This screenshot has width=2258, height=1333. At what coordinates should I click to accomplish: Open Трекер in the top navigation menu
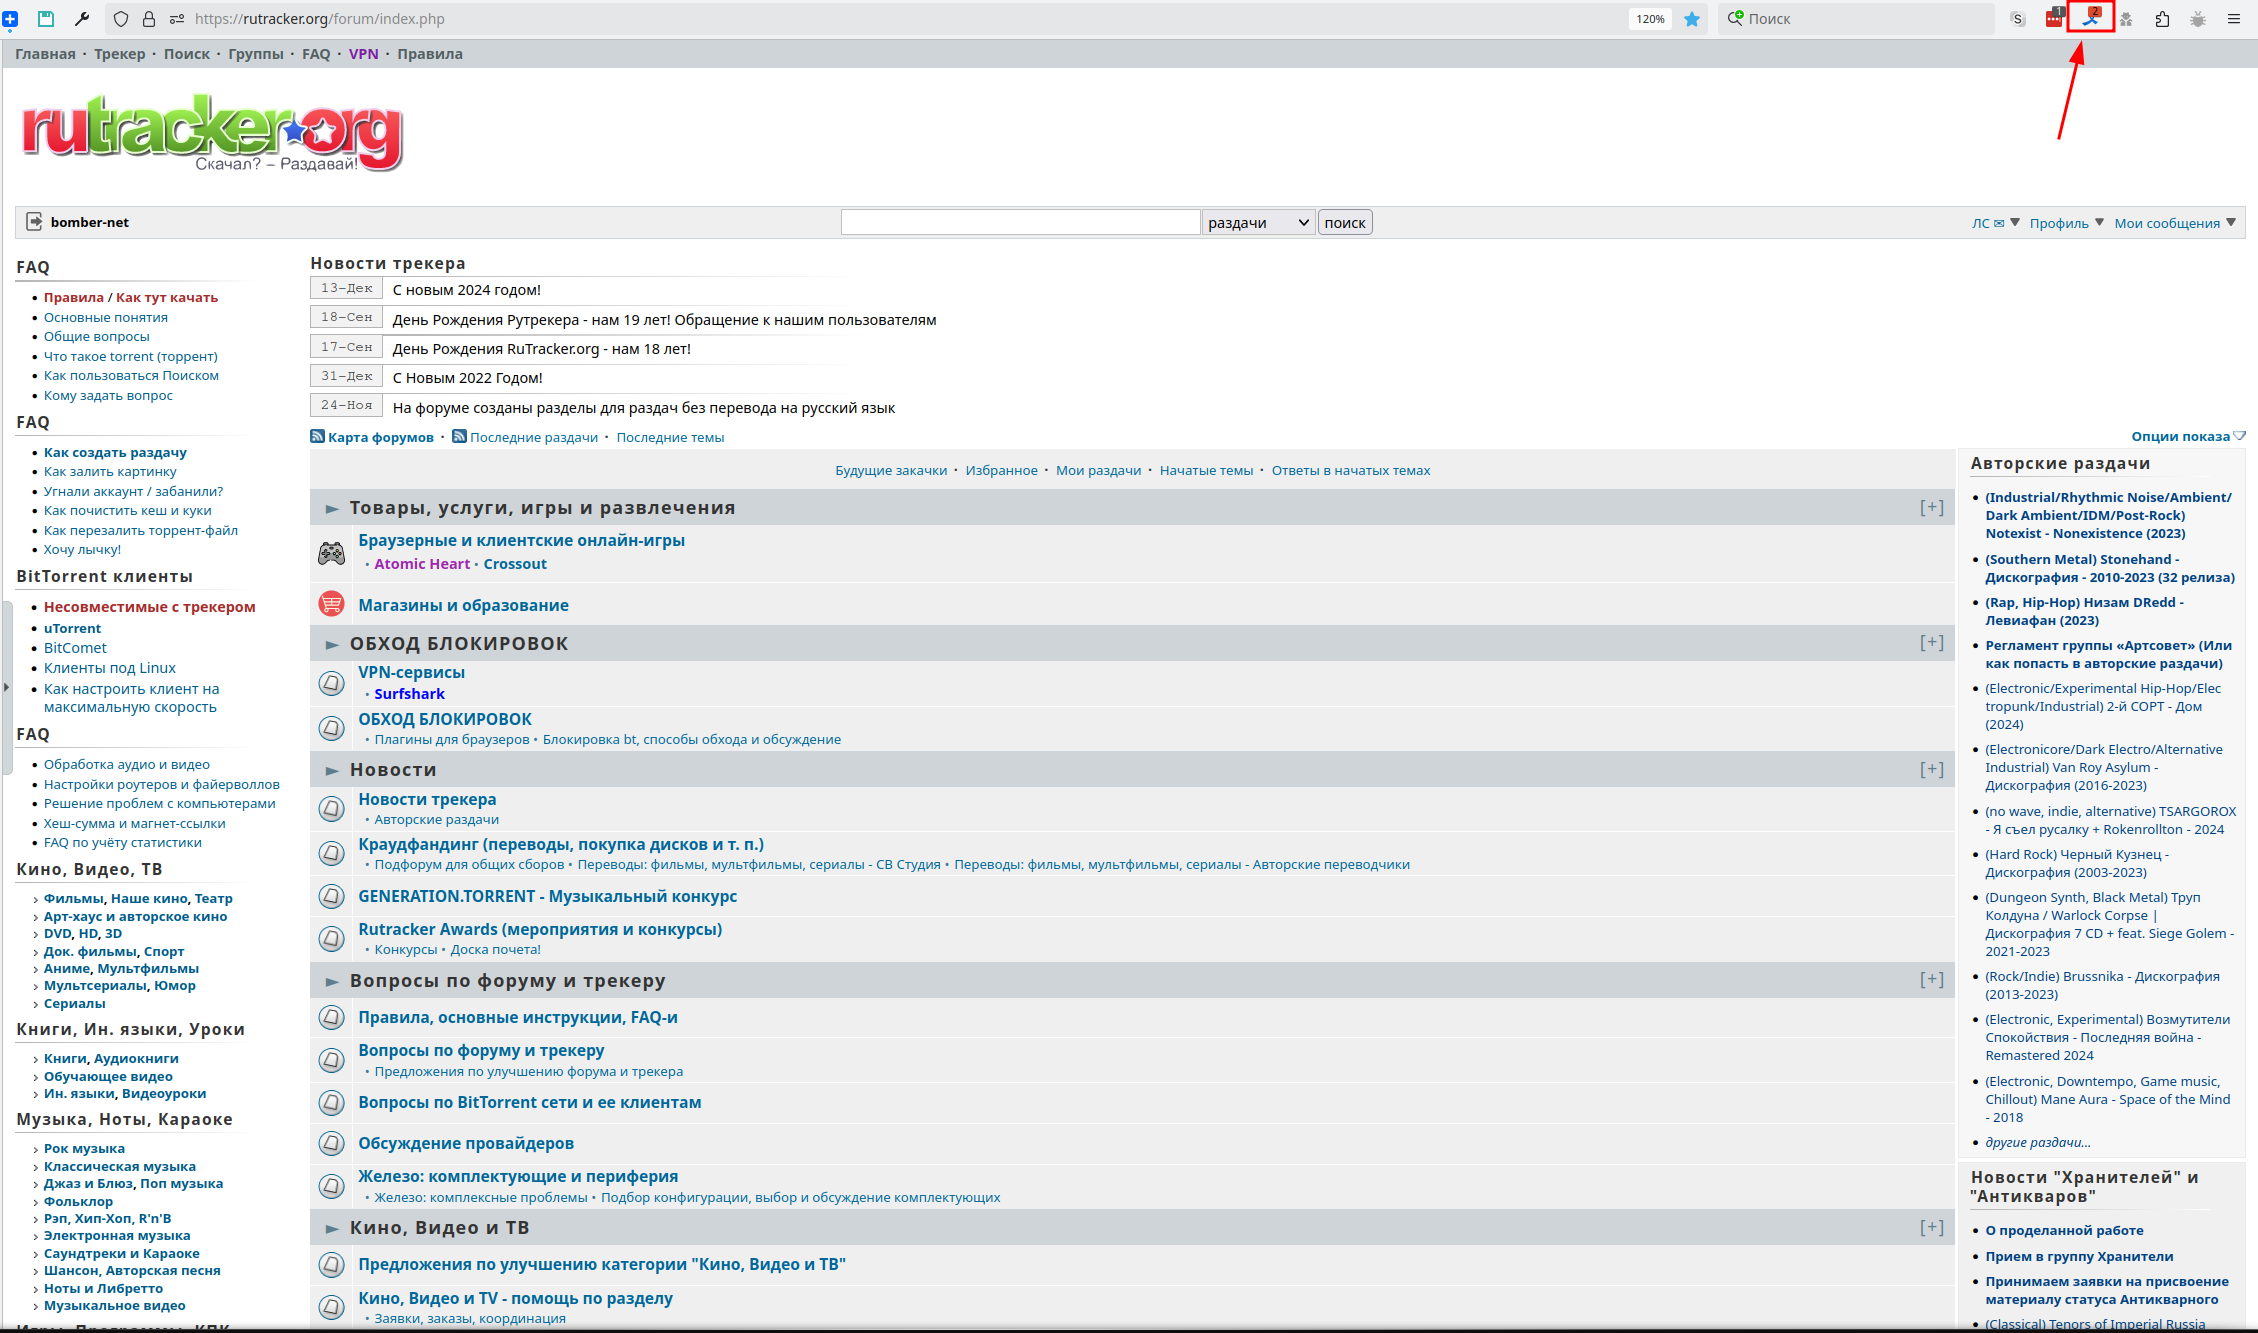coord(119,54)
